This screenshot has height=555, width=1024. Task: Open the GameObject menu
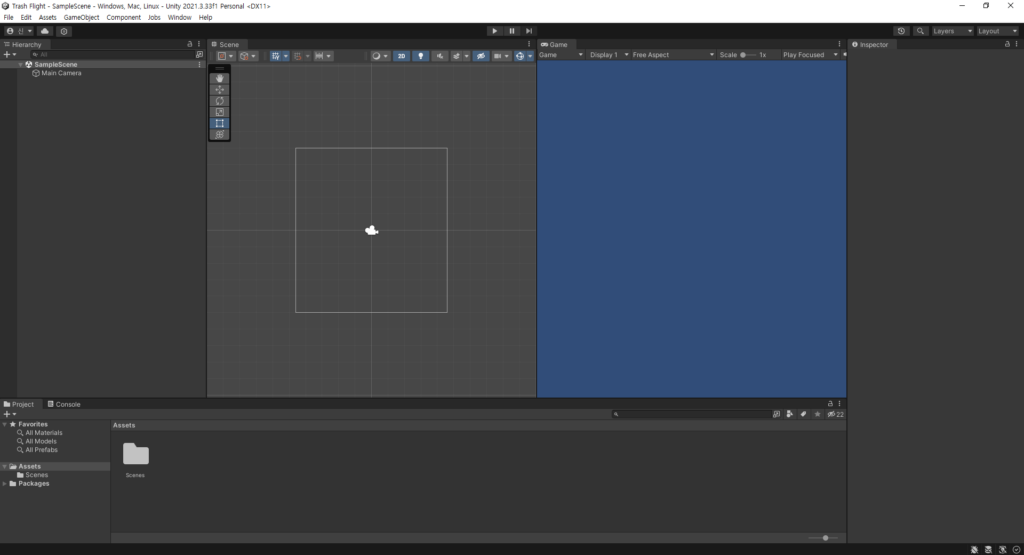(80, 18)
